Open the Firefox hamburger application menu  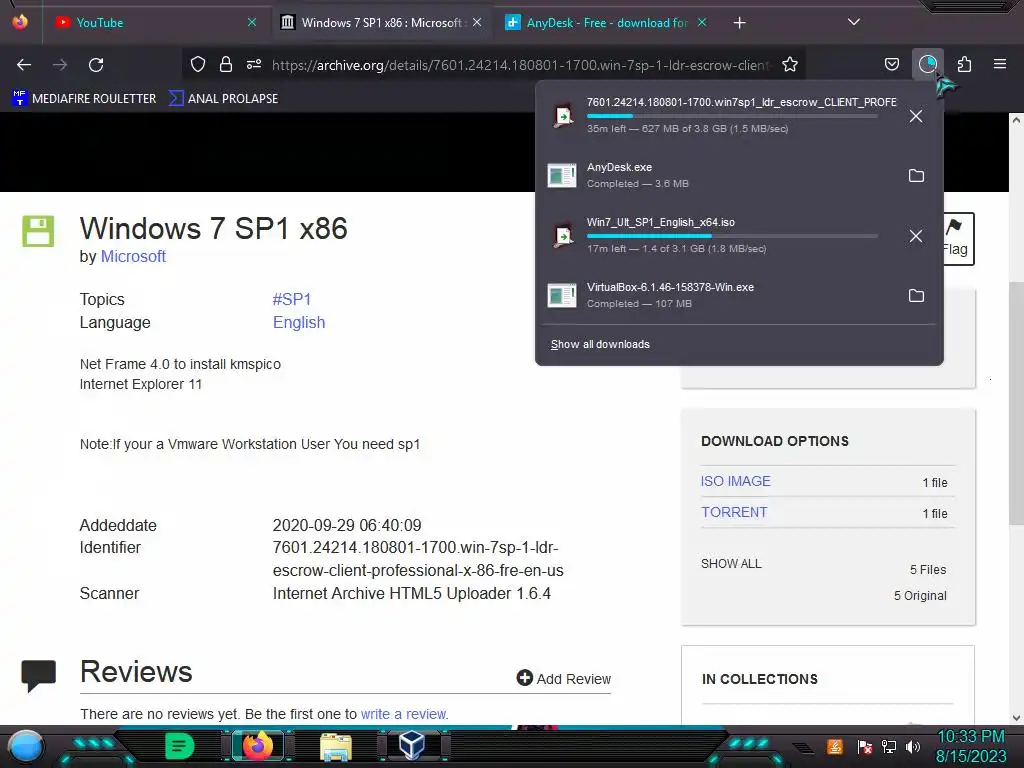click(1000, 64)
